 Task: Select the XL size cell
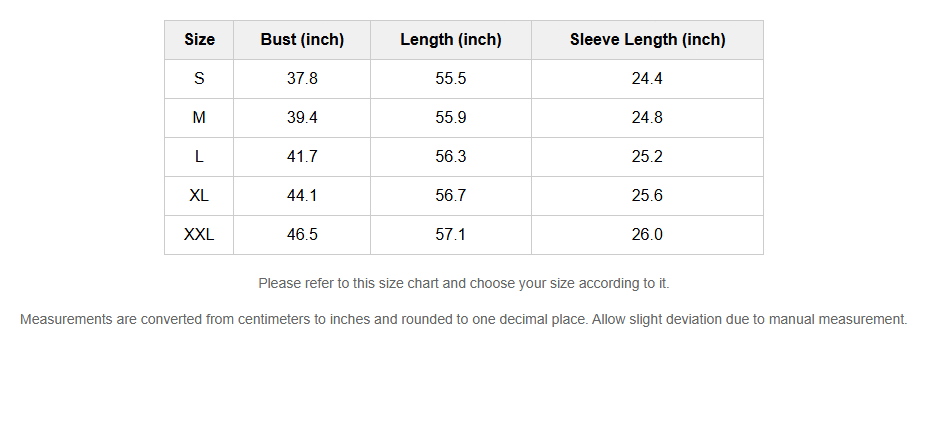[199, 196]
